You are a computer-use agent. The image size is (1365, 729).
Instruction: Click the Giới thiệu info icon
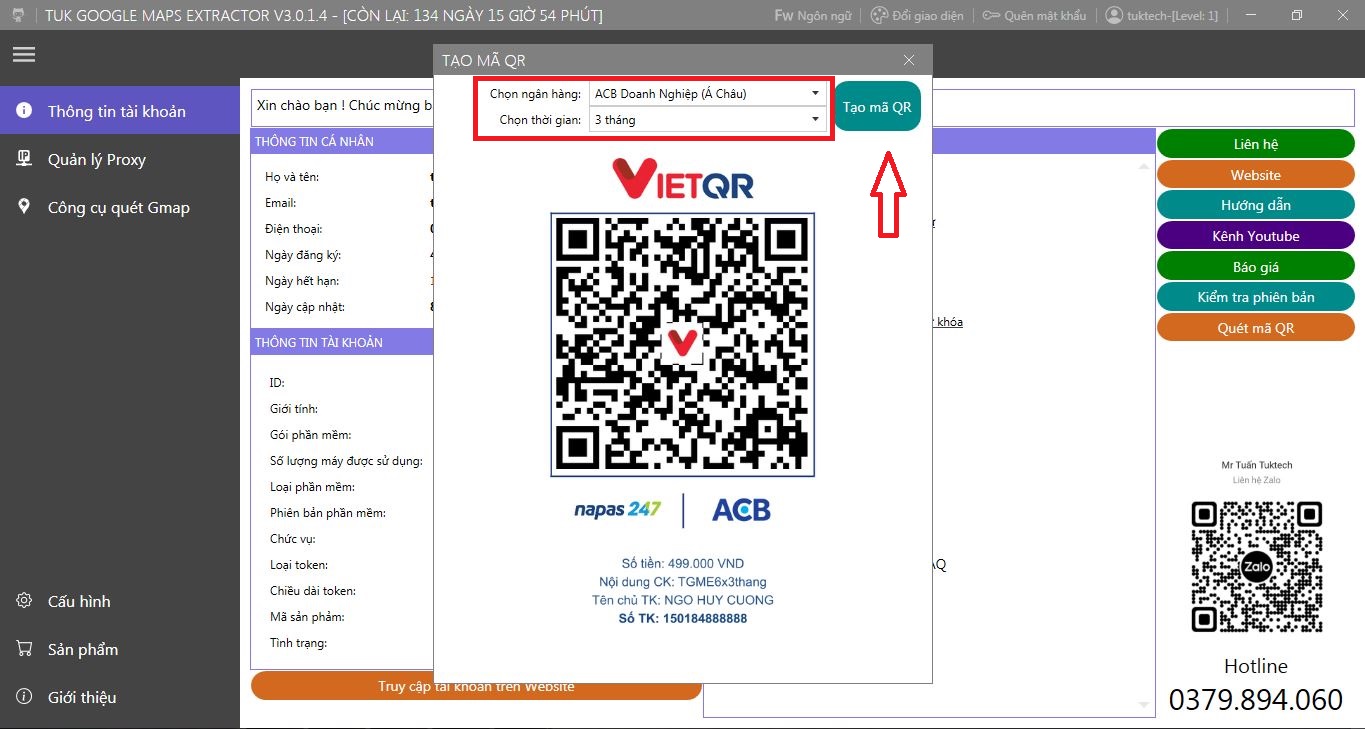(x=24, y=697)
